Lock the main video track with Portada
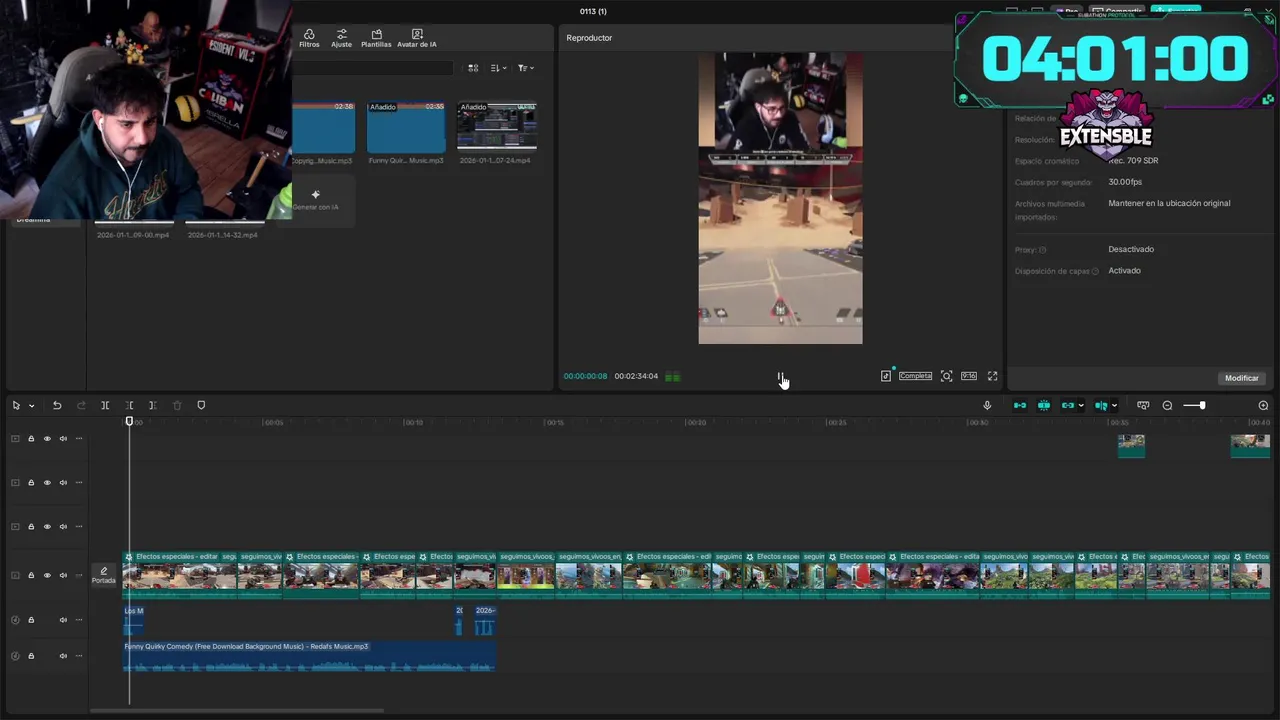This screenshot has height=720, width=1280. 31,576
